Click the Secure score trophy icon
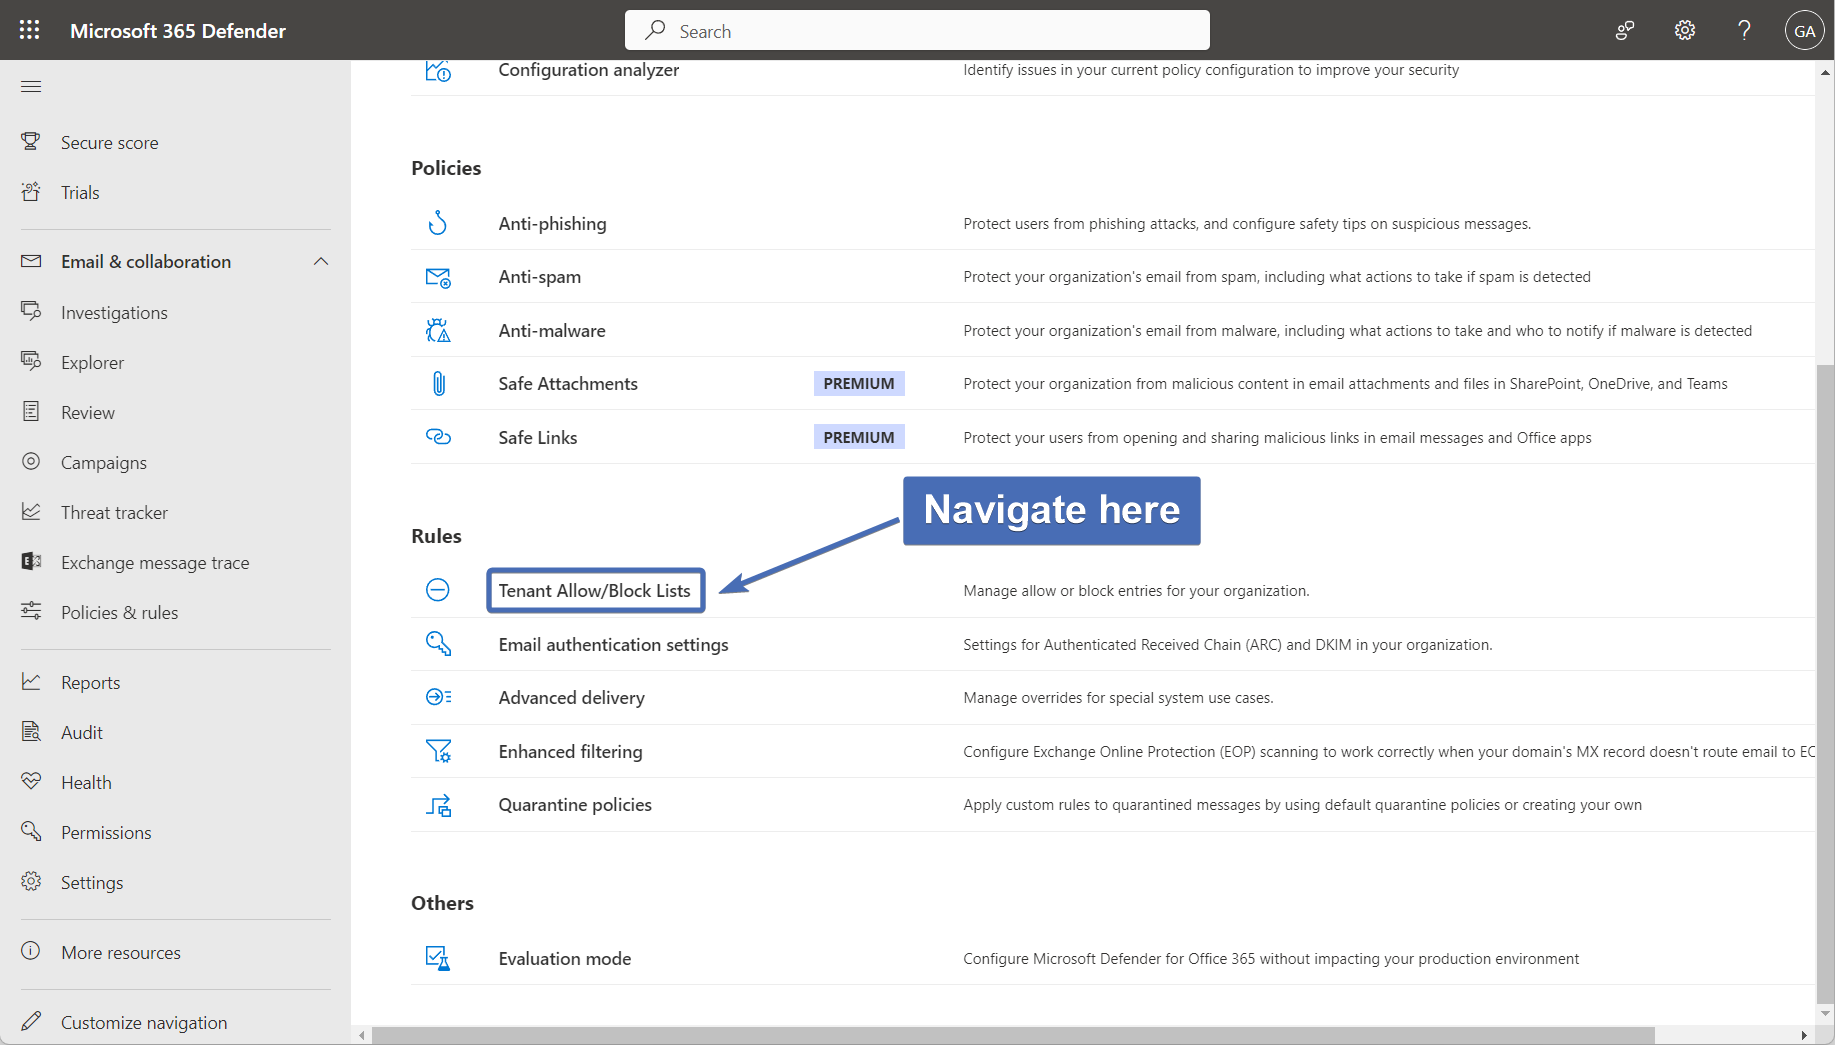This screenshot has width=1835, height=1045. click(31, 142)
